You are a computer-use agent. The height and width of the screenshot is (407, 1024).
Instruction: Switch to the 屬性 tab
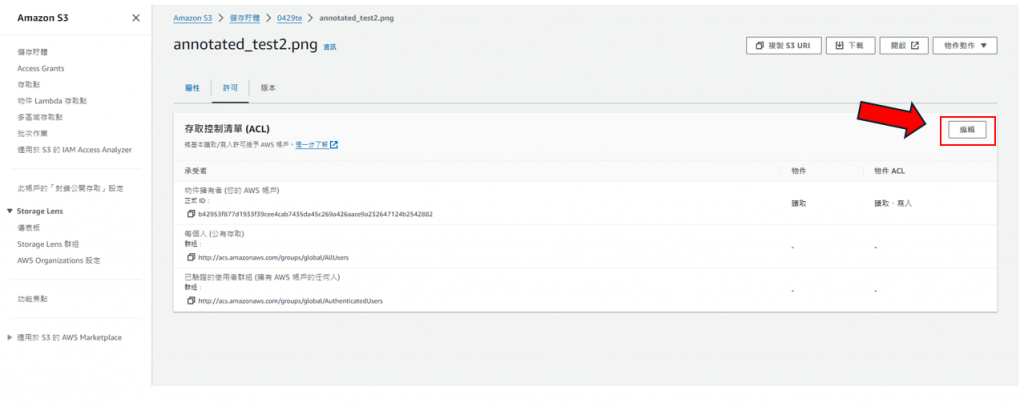click(192, 88)
